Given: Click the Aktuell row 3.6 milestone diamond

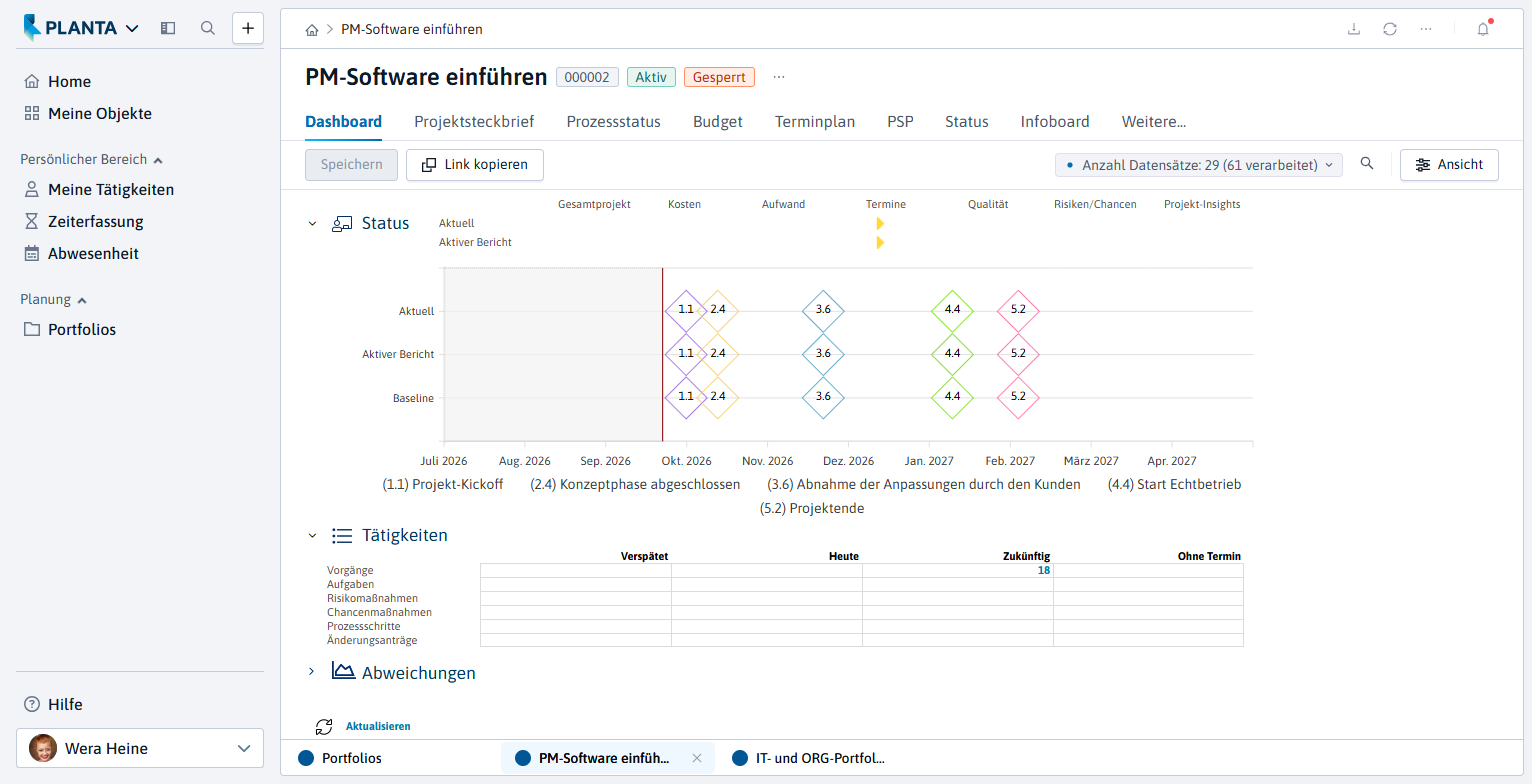Looking at the screenshot, I should [x=823, y=310].
